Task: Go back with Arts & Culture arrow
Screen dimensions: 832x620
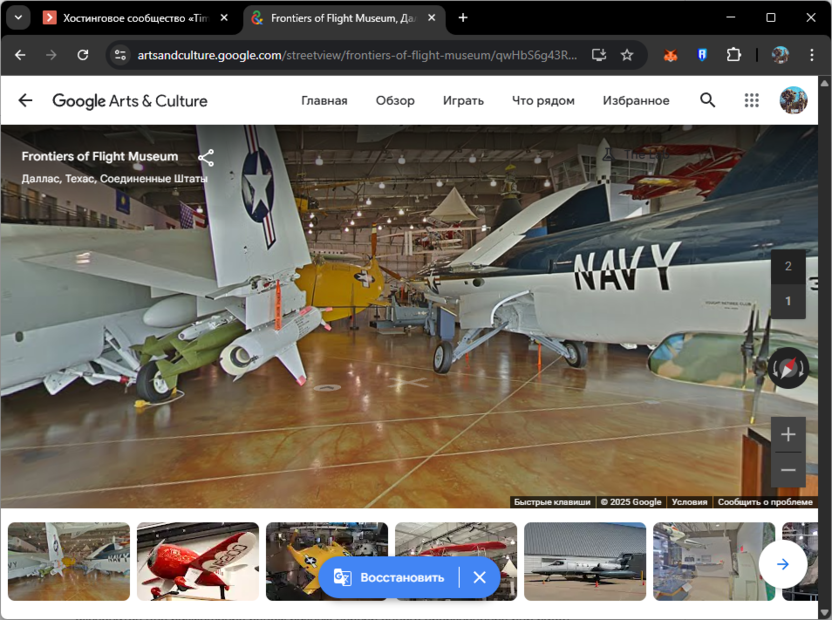Action: (x=25, y=100)
